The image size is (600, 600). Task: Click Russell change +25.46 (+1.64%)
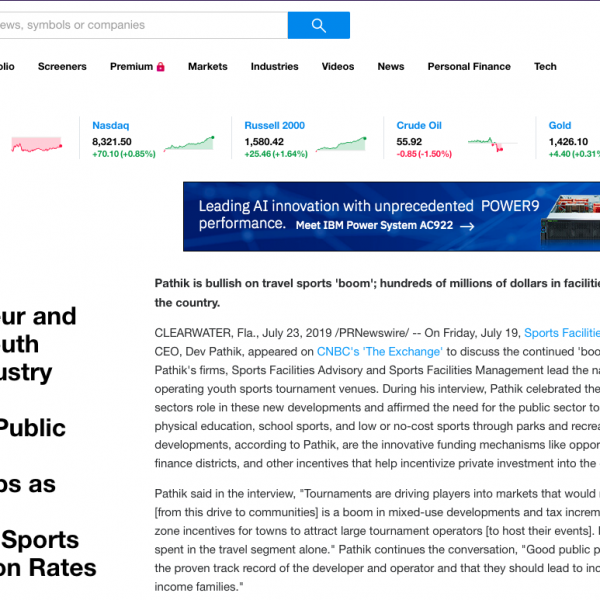276,154
